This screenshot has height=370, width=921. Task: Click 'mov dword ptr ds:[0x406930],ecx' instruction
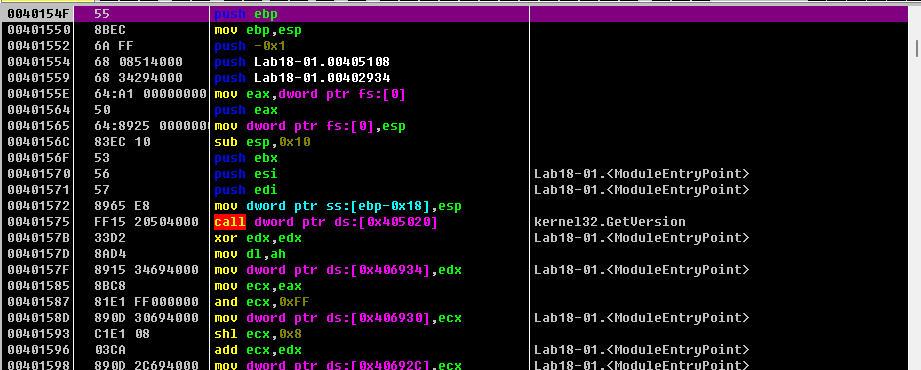[x=338, y=318]
